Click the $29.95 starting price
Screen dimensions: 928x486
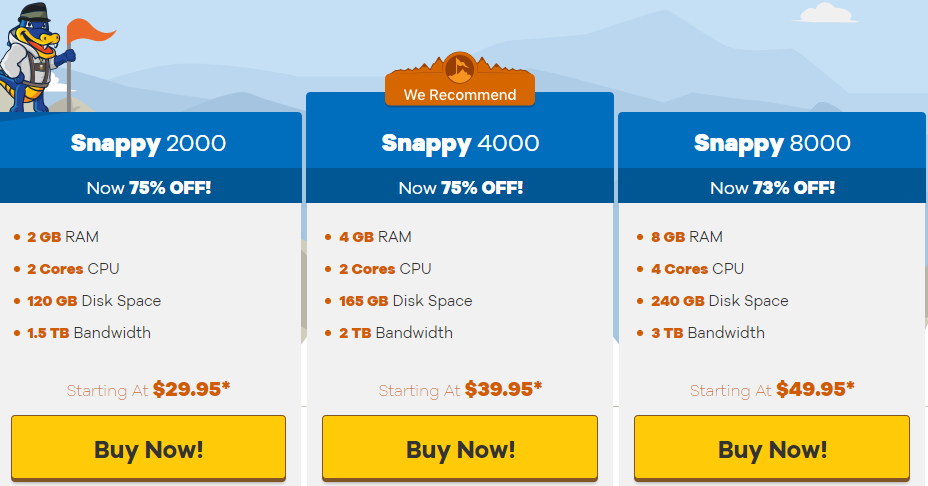191,389
